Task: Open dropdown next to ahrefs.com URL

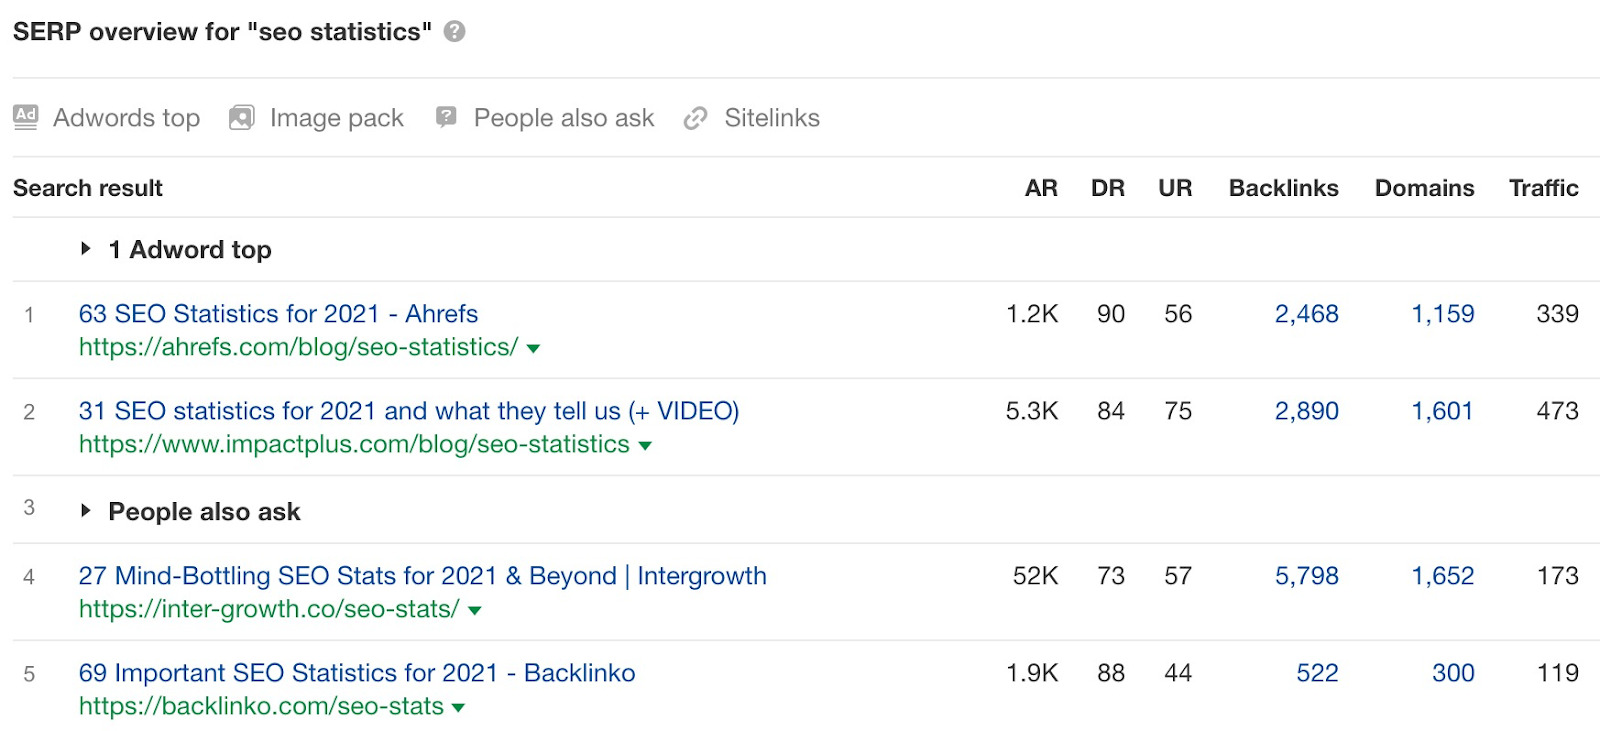Action: click(534, 348)
